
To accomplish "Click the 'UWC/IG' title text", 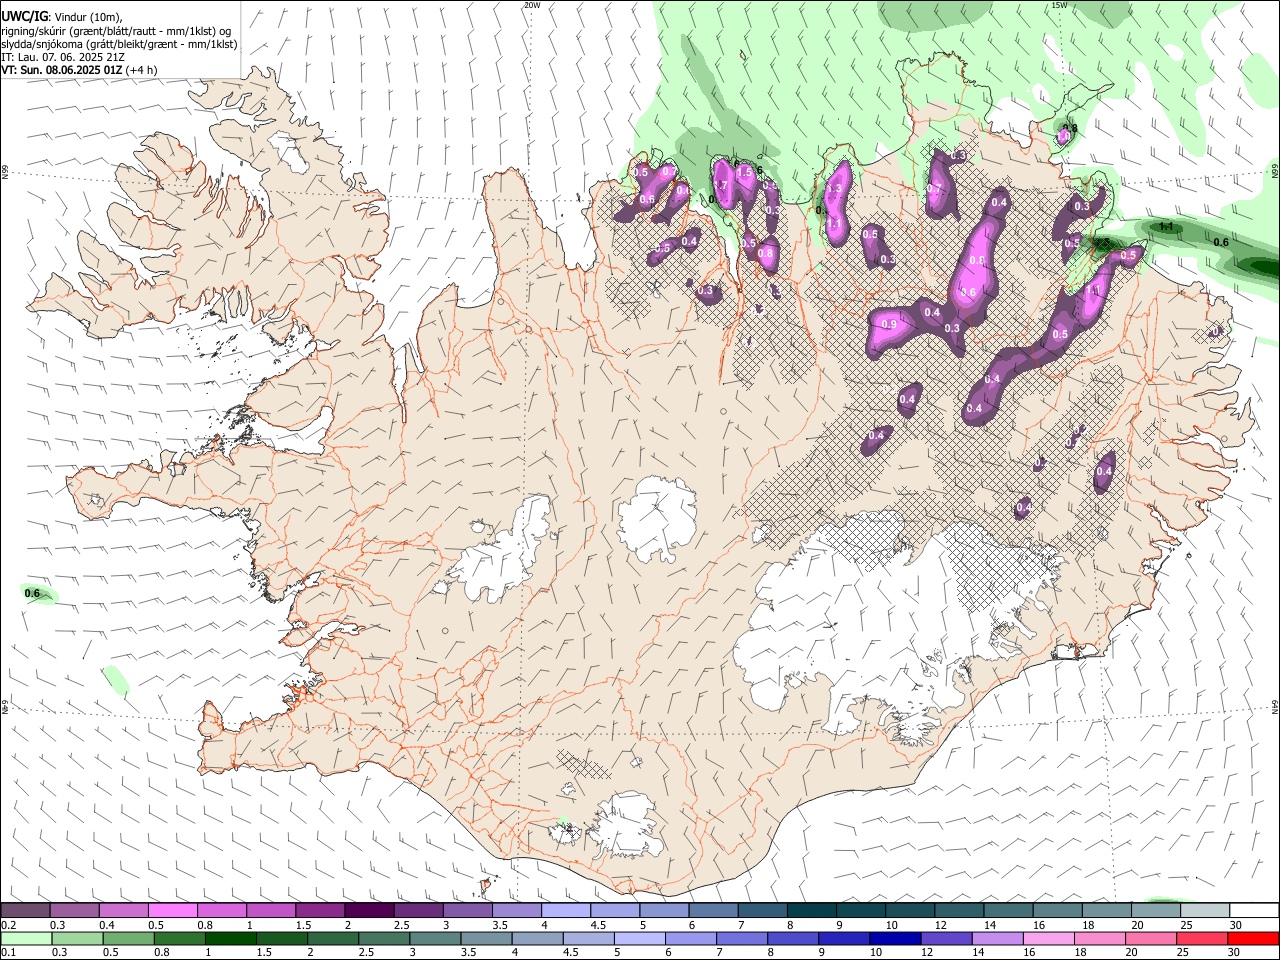I will pyautogui.click(x=24, y=17).
